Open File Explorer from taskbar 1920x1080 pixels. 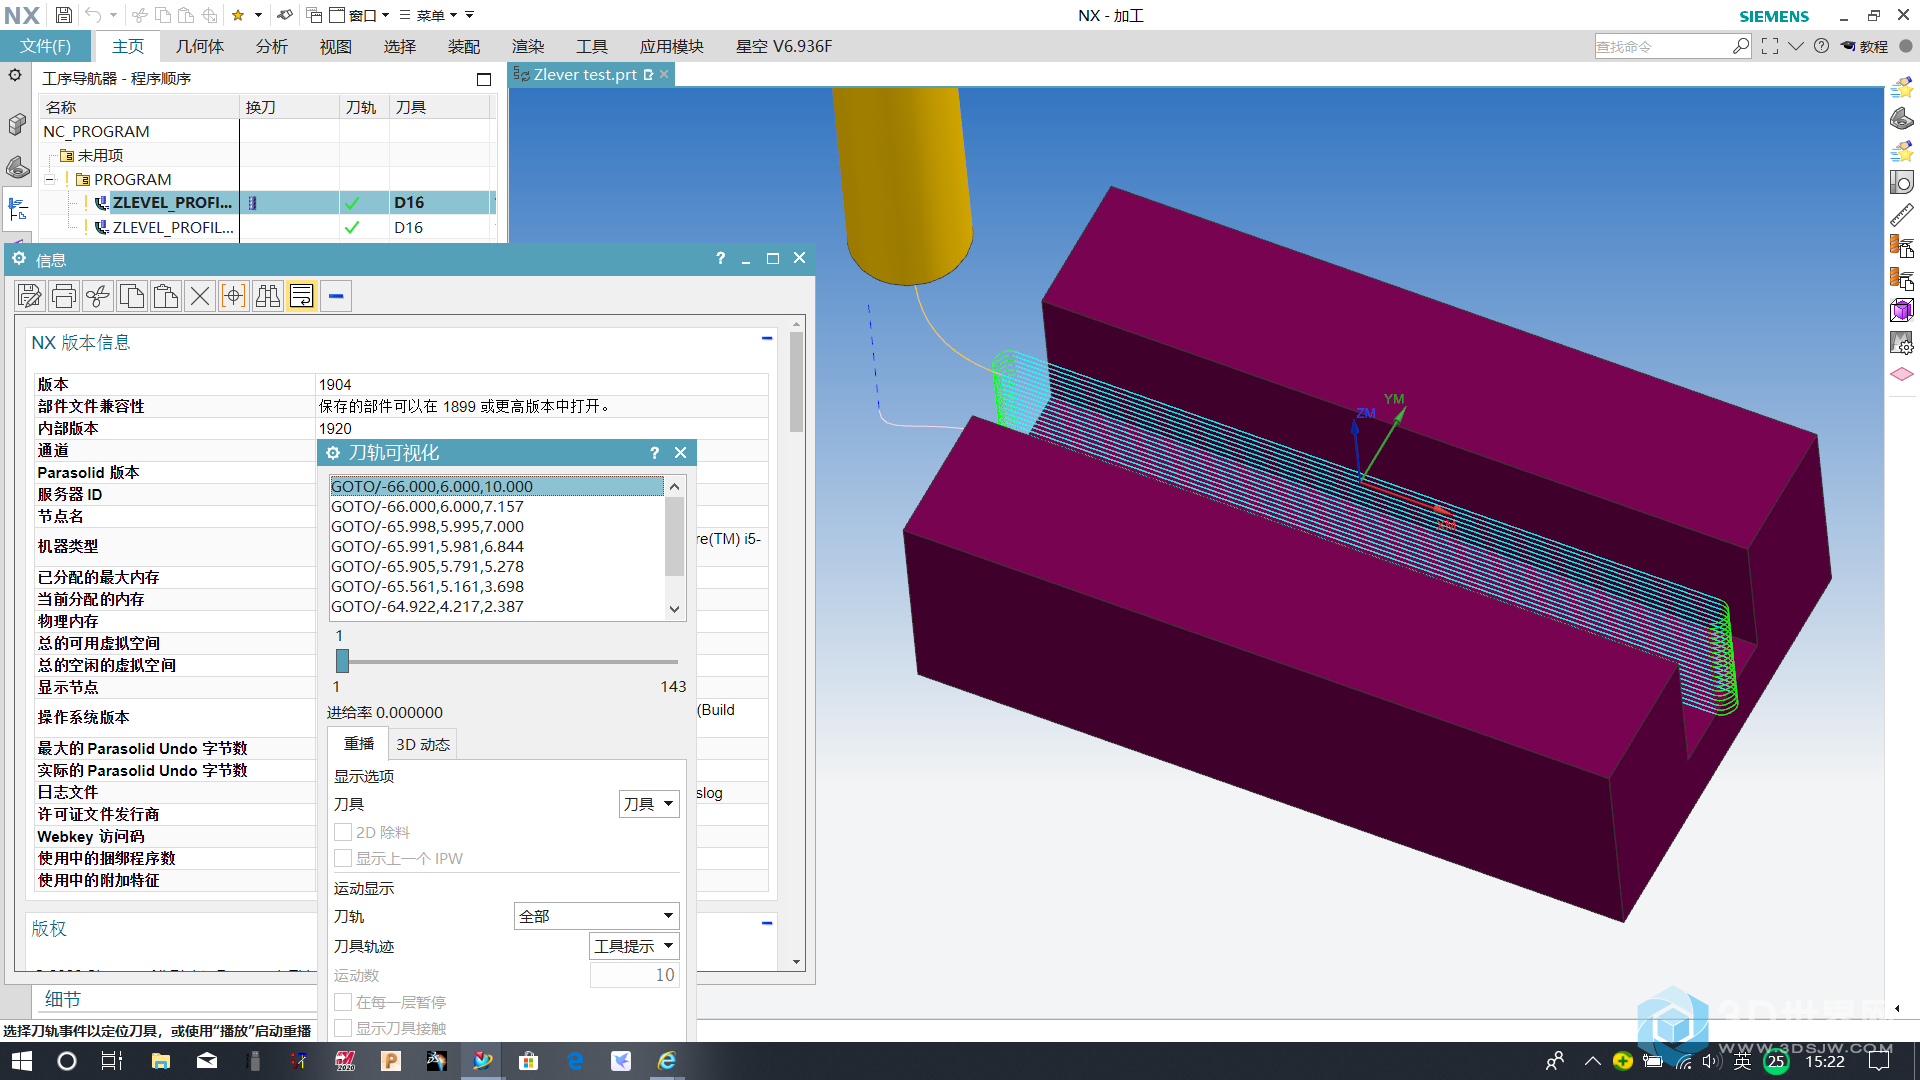(x=160, y=1061)
